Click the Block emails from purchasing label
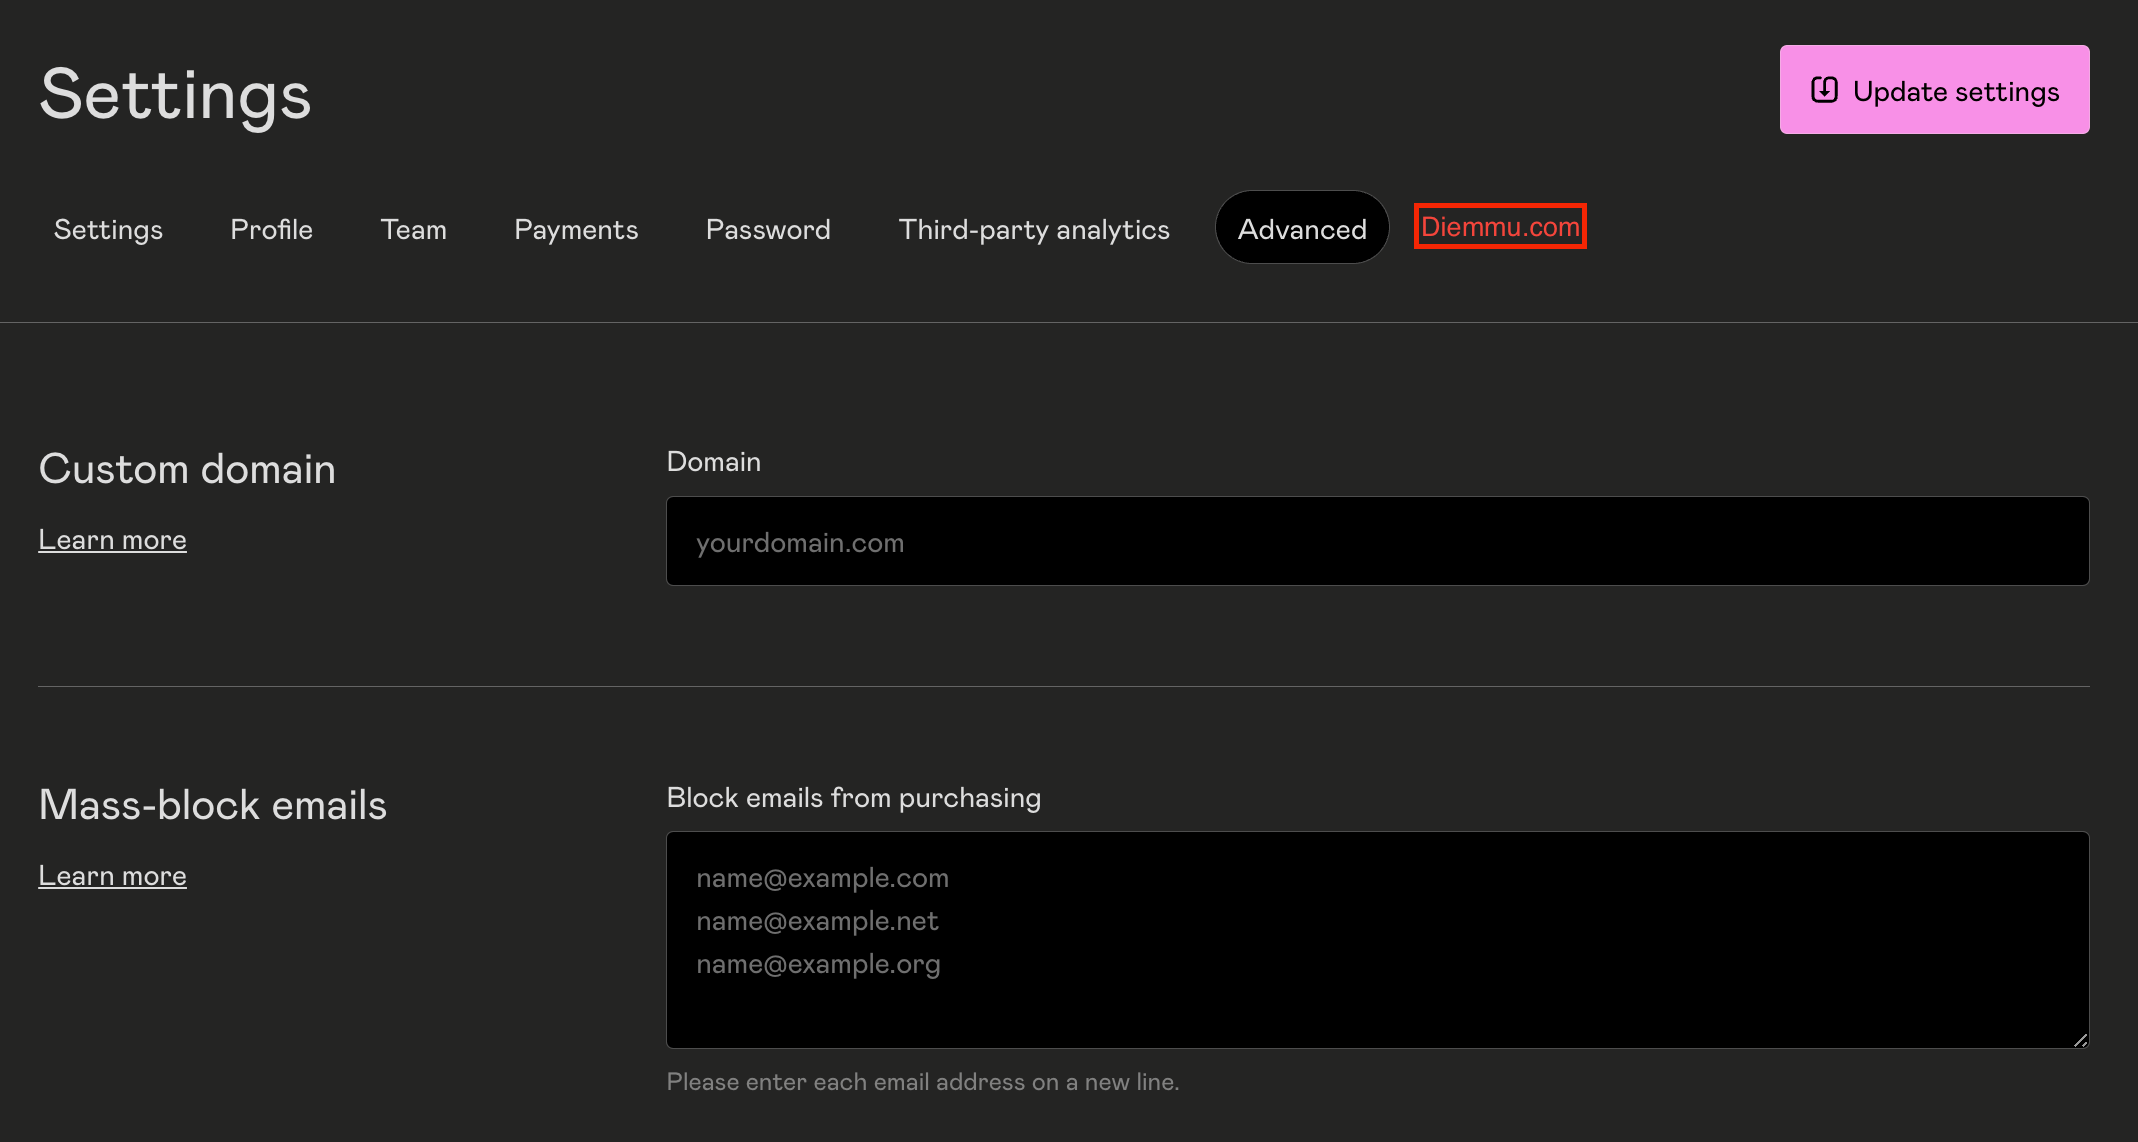This screenshot has height=1142, width=2138. click(853, 797)
